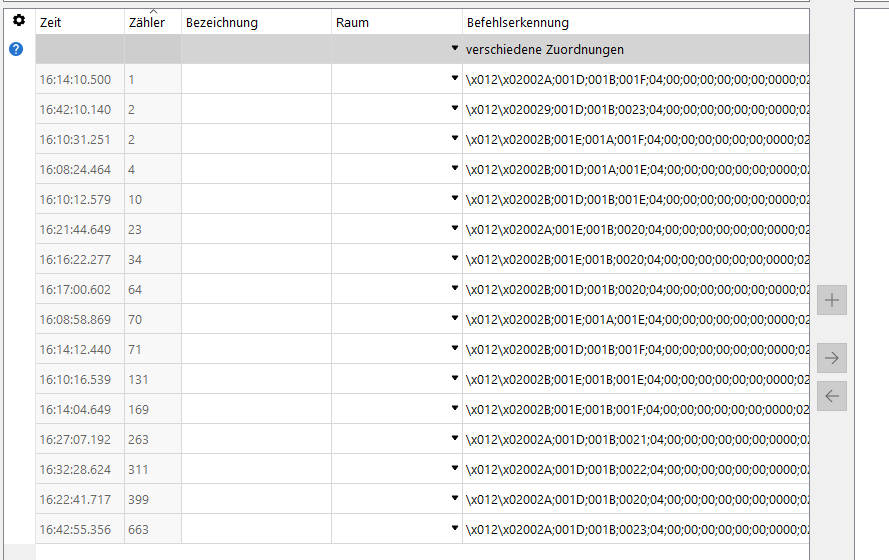This screenshot has width=889, height=560.
Task: Click the Bezeichnung column header
Action: (256, 22)
